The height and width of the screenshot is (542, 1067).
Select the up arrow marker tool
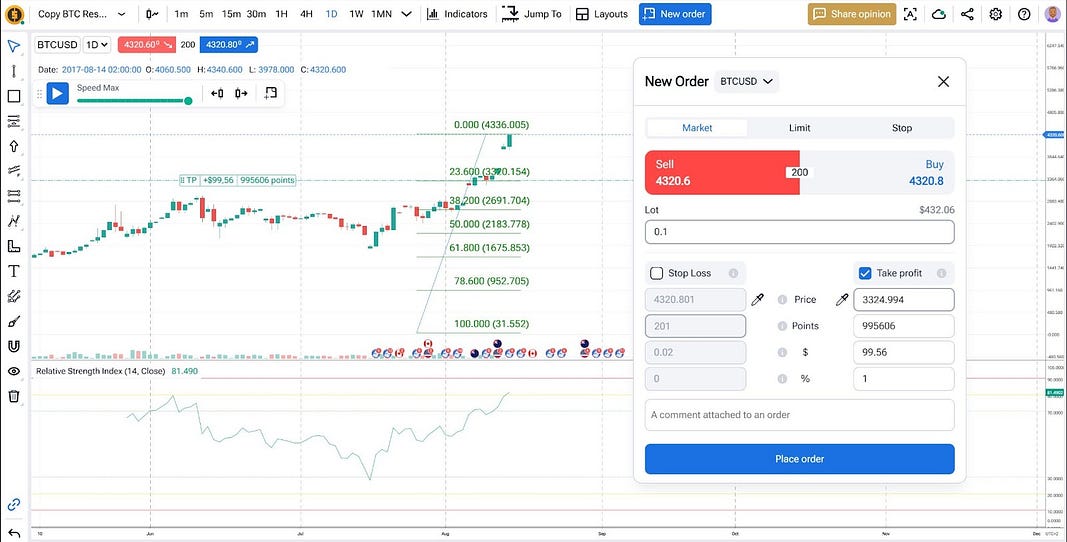14,146
